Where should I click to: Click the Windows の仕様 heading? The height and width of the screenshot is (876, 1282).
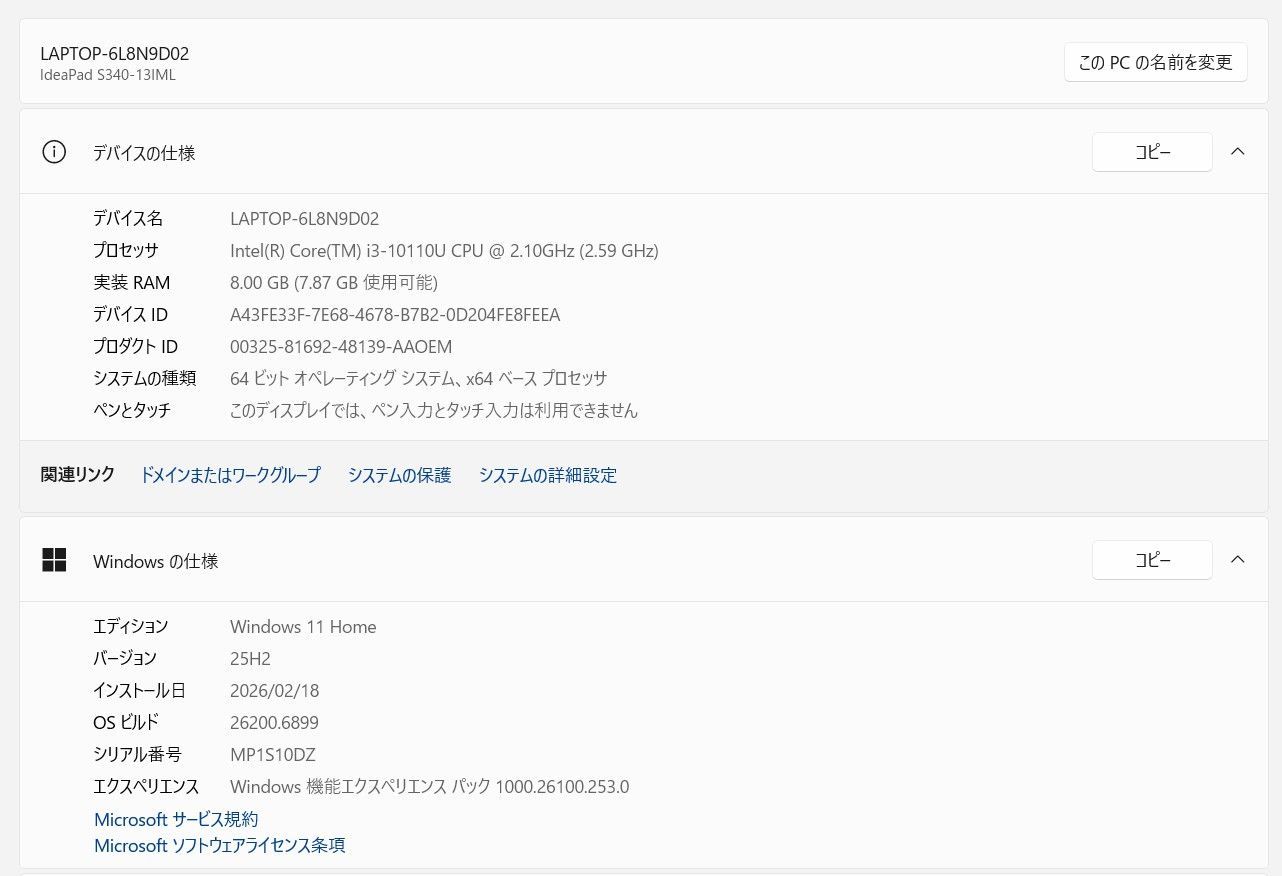pos(156,561)
